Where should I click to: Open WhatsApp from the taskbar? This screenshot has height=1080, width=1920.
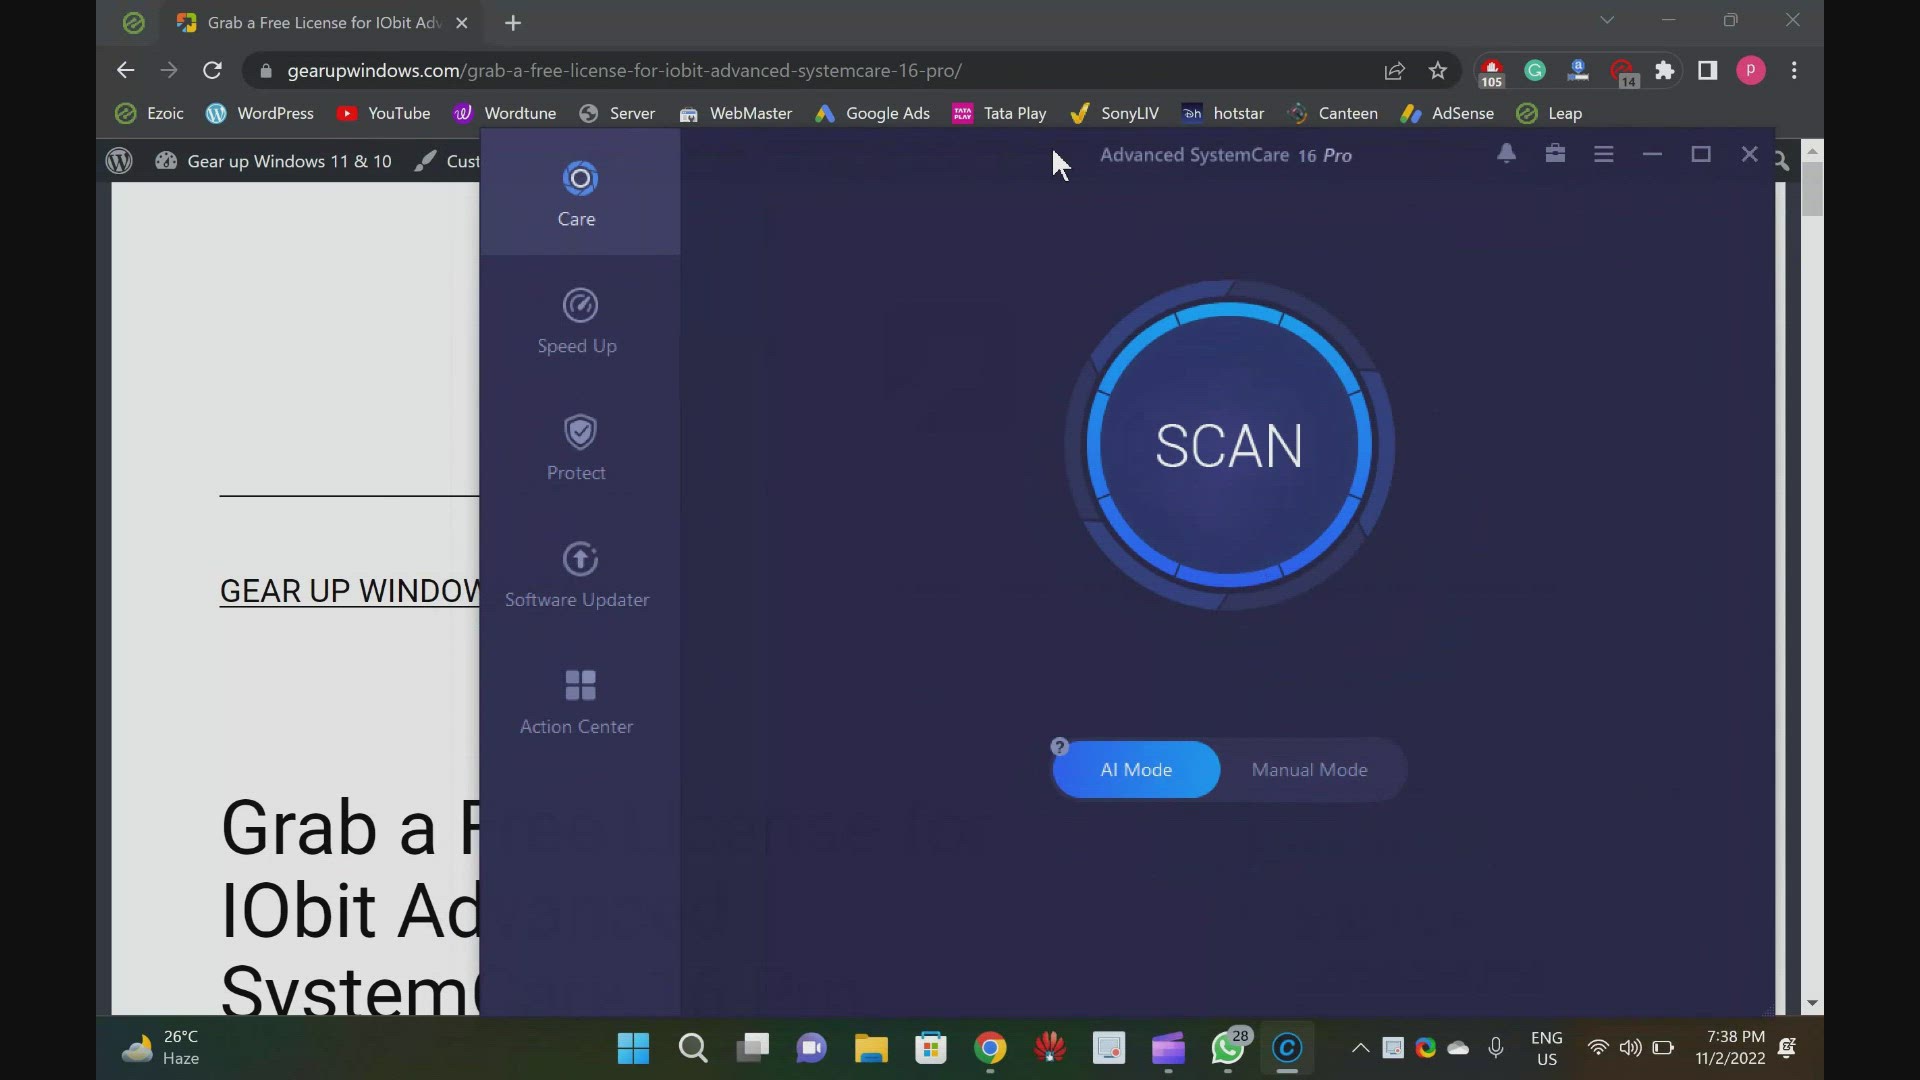[1228, 1048]
